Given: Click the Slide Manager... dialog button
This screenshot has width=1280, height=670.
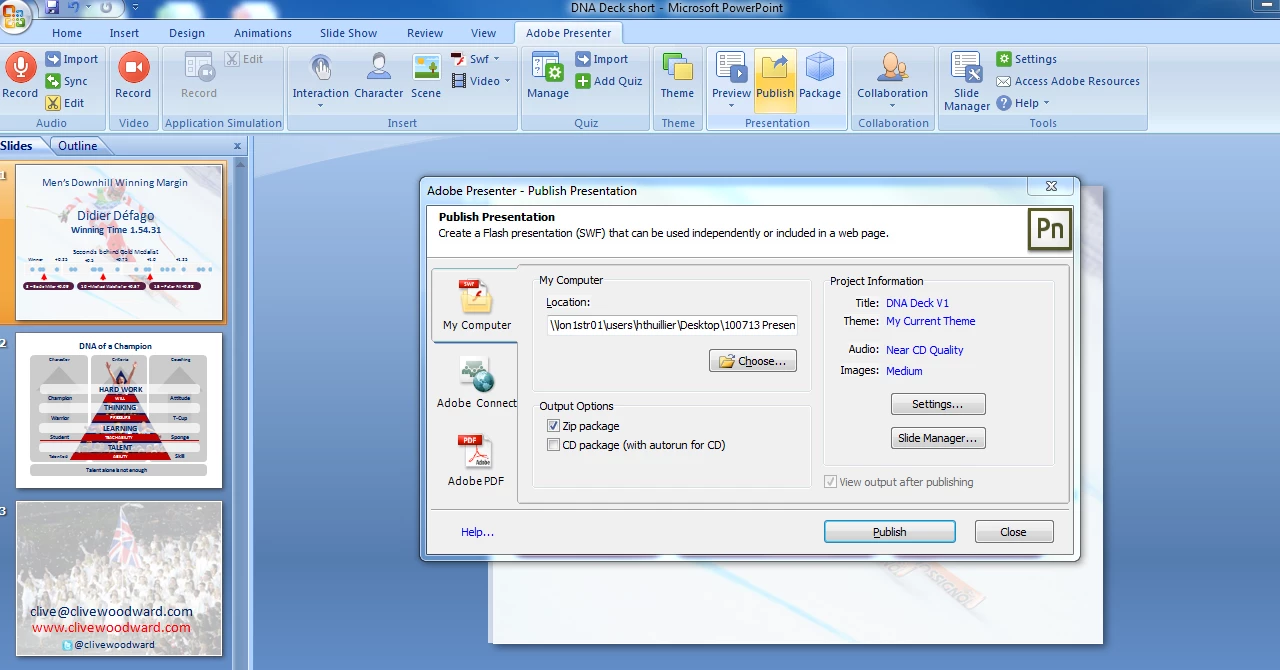Looking at the screenshot, I should click(x=938, y=438).
